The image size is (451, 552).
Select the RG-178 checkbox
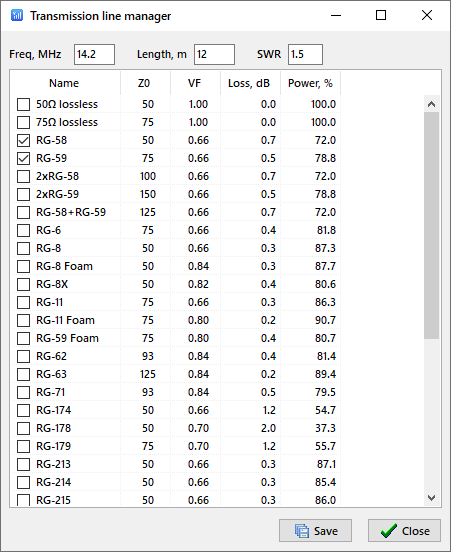pos(24,428)
